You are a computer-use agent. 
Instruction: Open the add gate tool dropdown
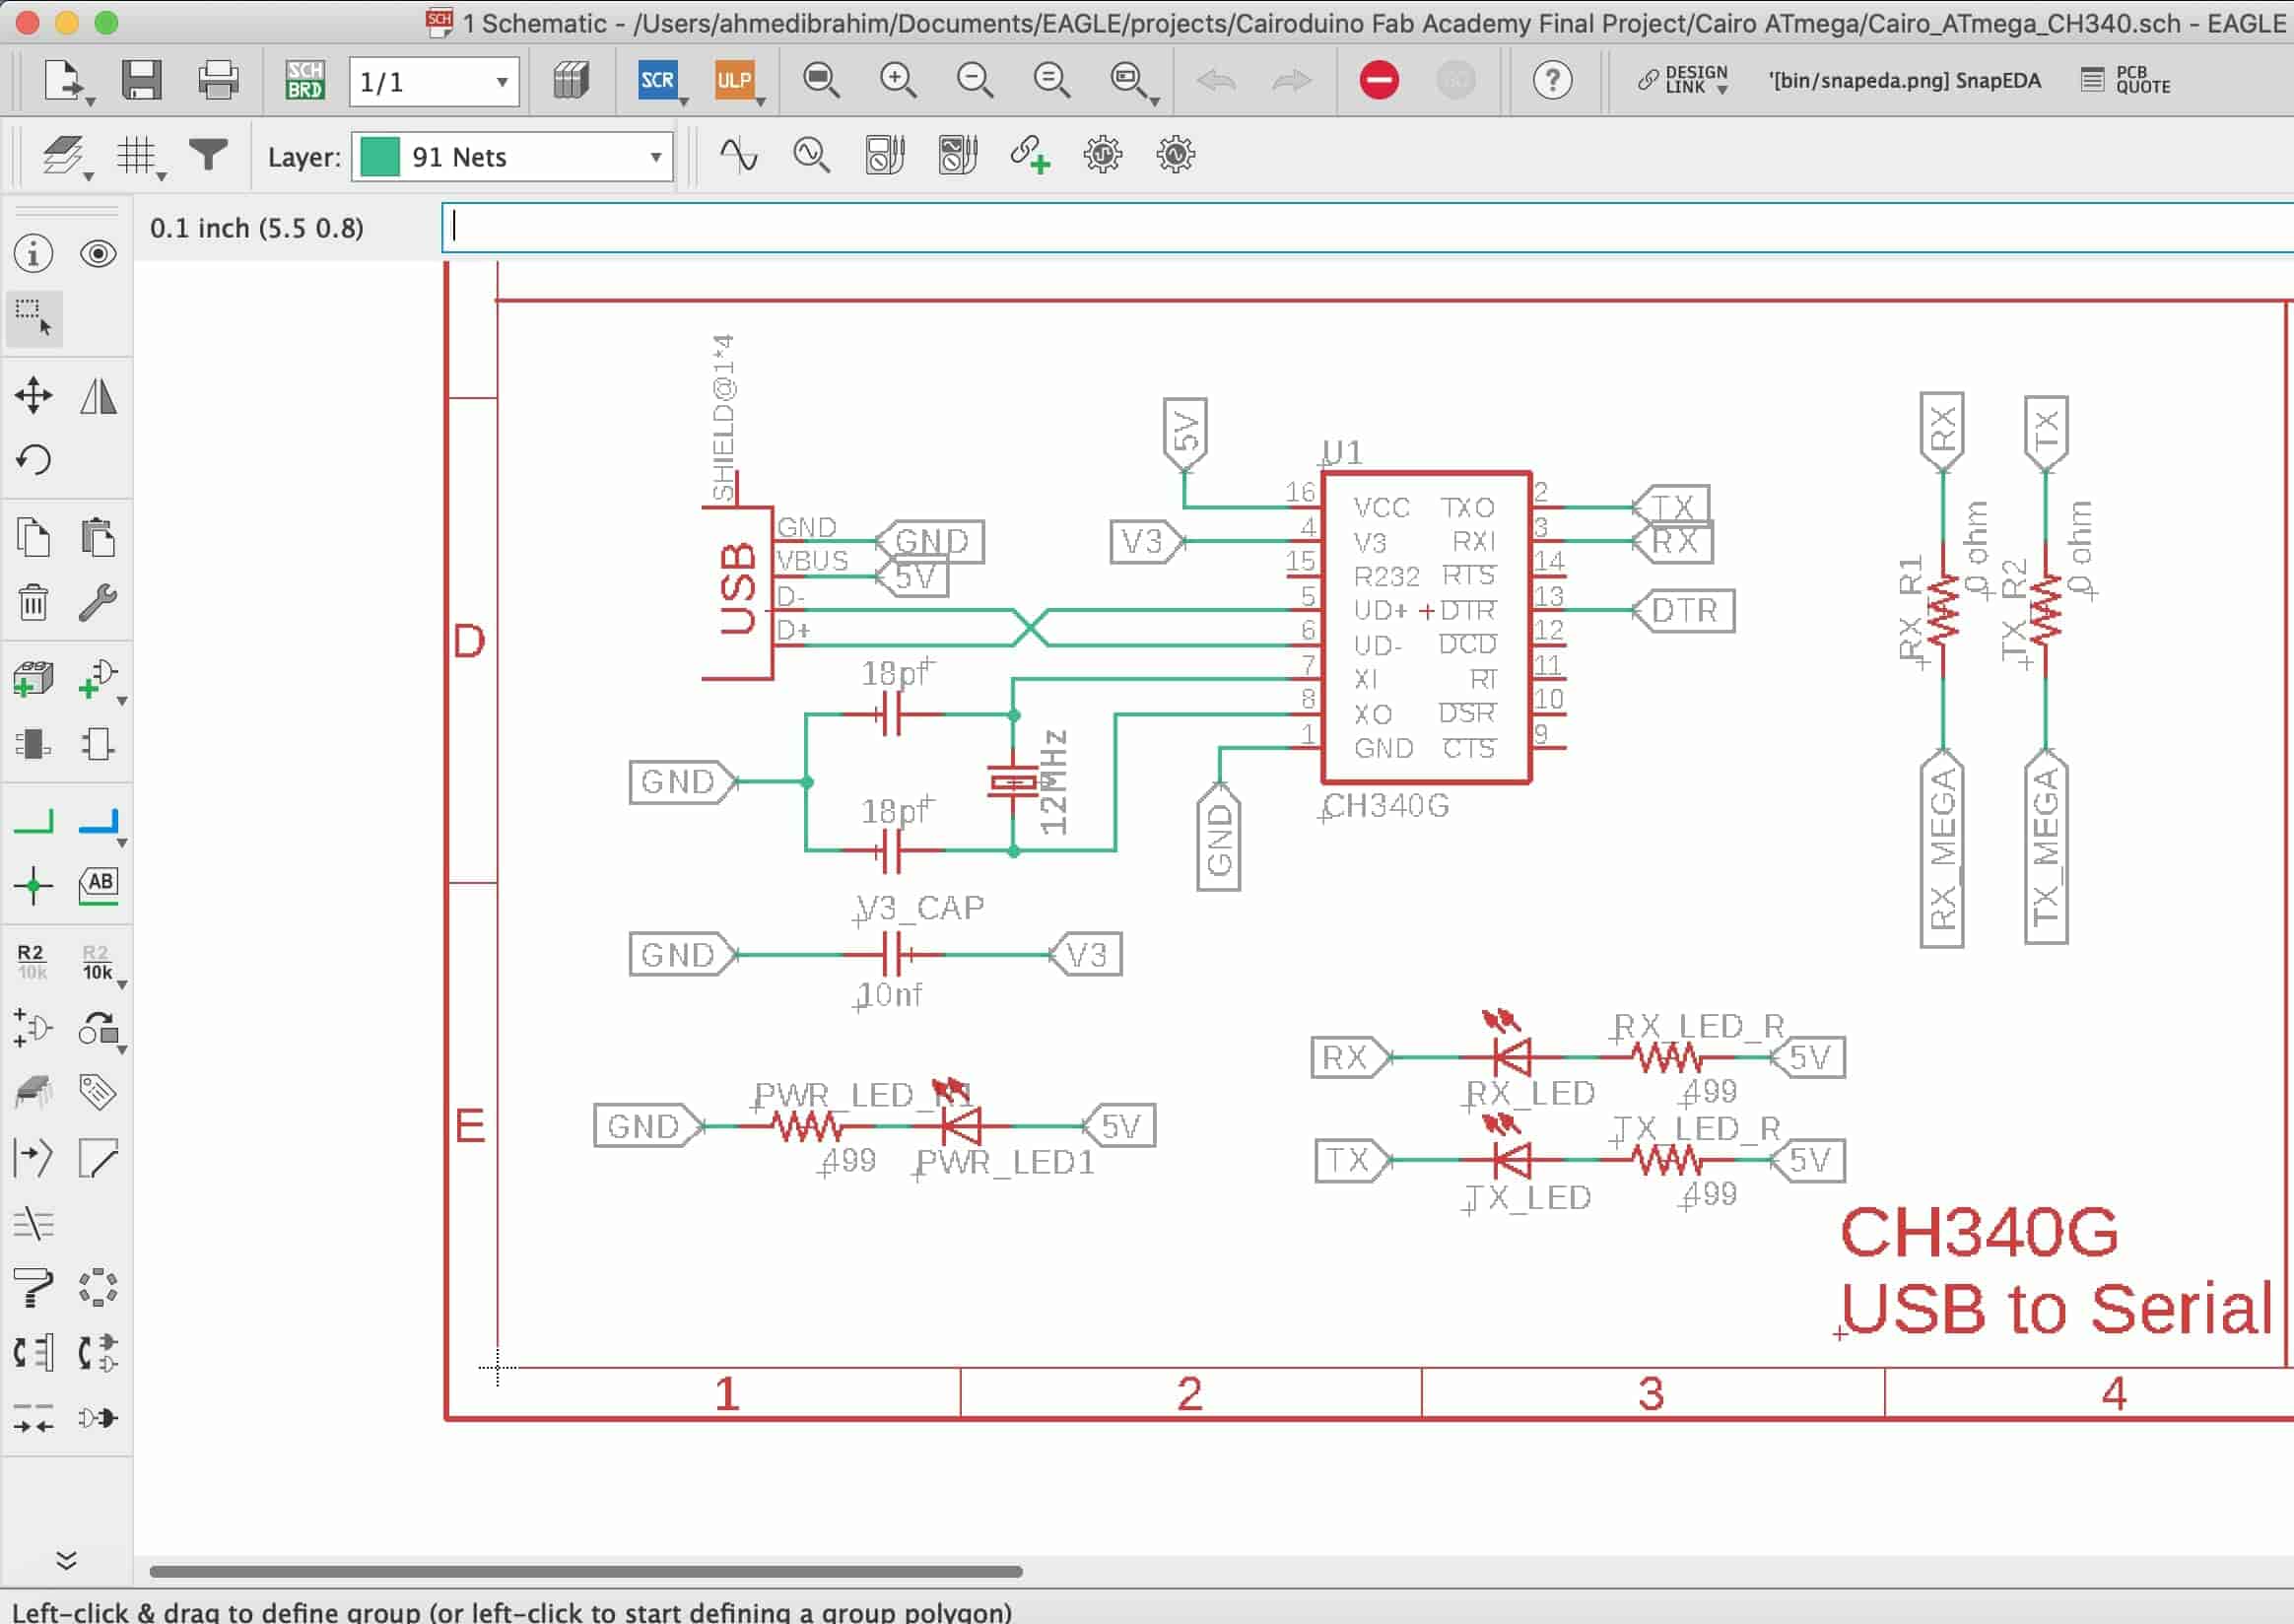(122, 702)
